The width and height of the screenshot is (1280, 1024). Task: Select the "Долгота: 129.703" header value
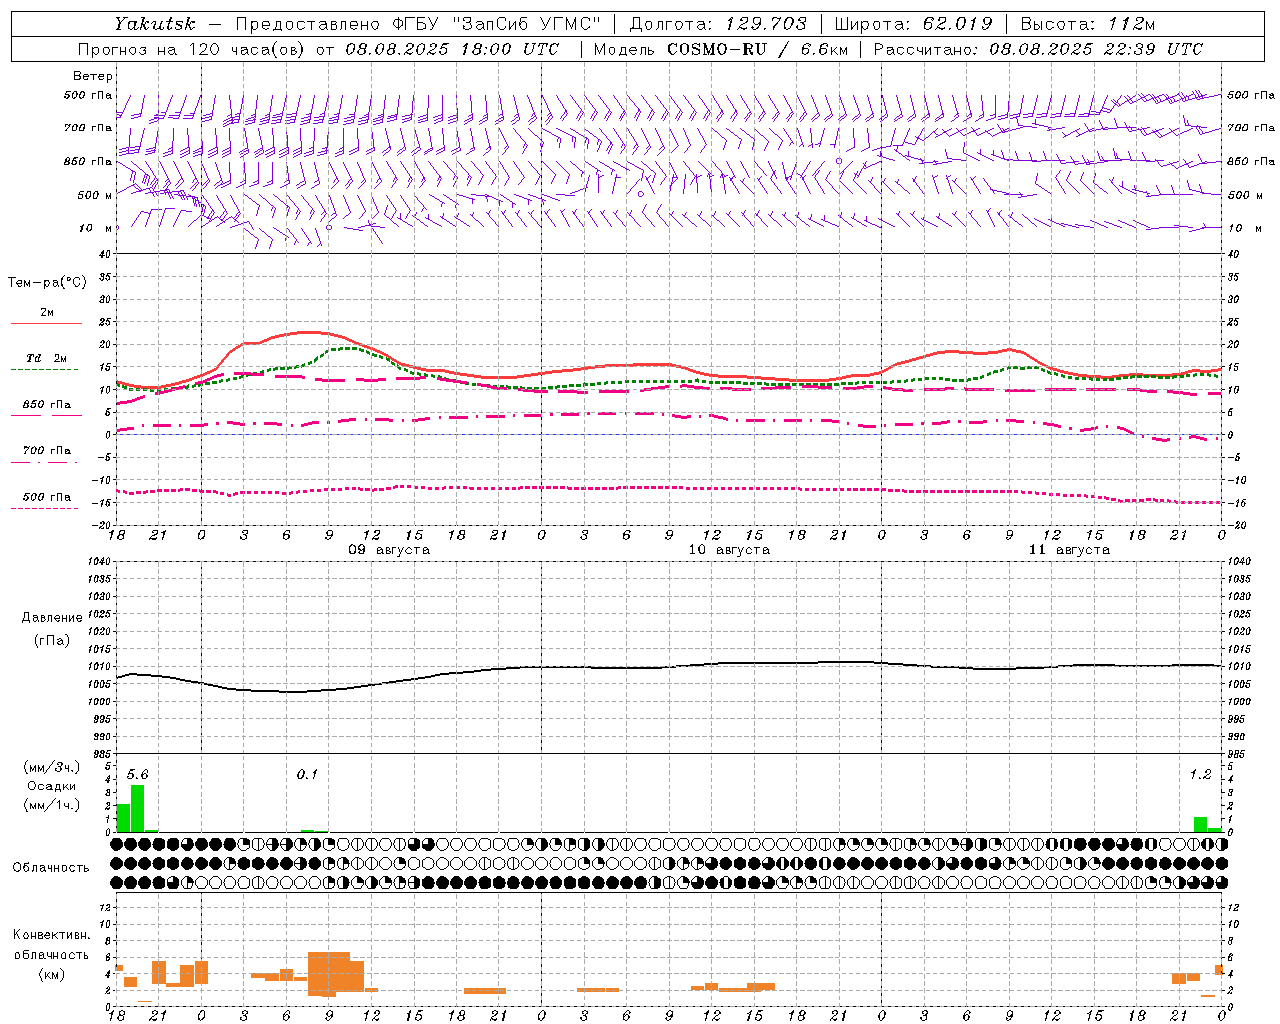click(718, 23)
